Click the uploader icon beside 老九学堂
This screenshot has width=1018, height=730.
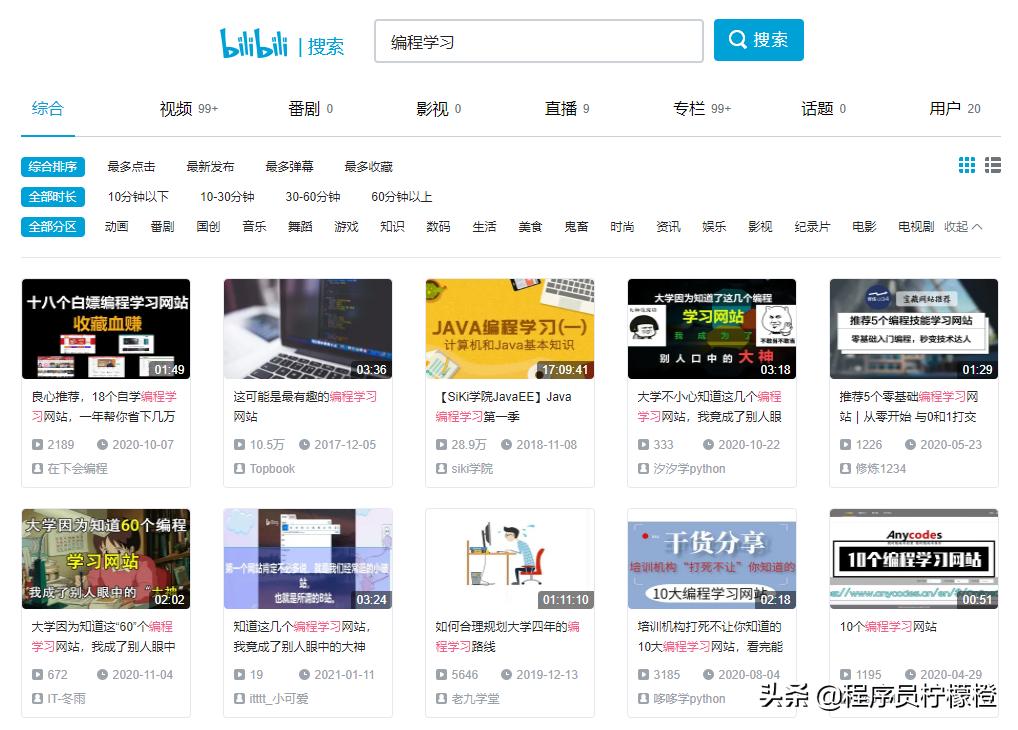click(439, 699)
